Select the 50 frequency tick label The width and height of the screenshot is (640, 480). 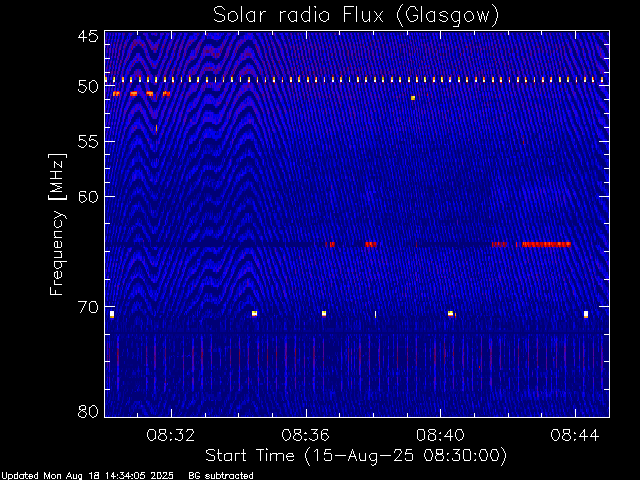coord(88,87)
